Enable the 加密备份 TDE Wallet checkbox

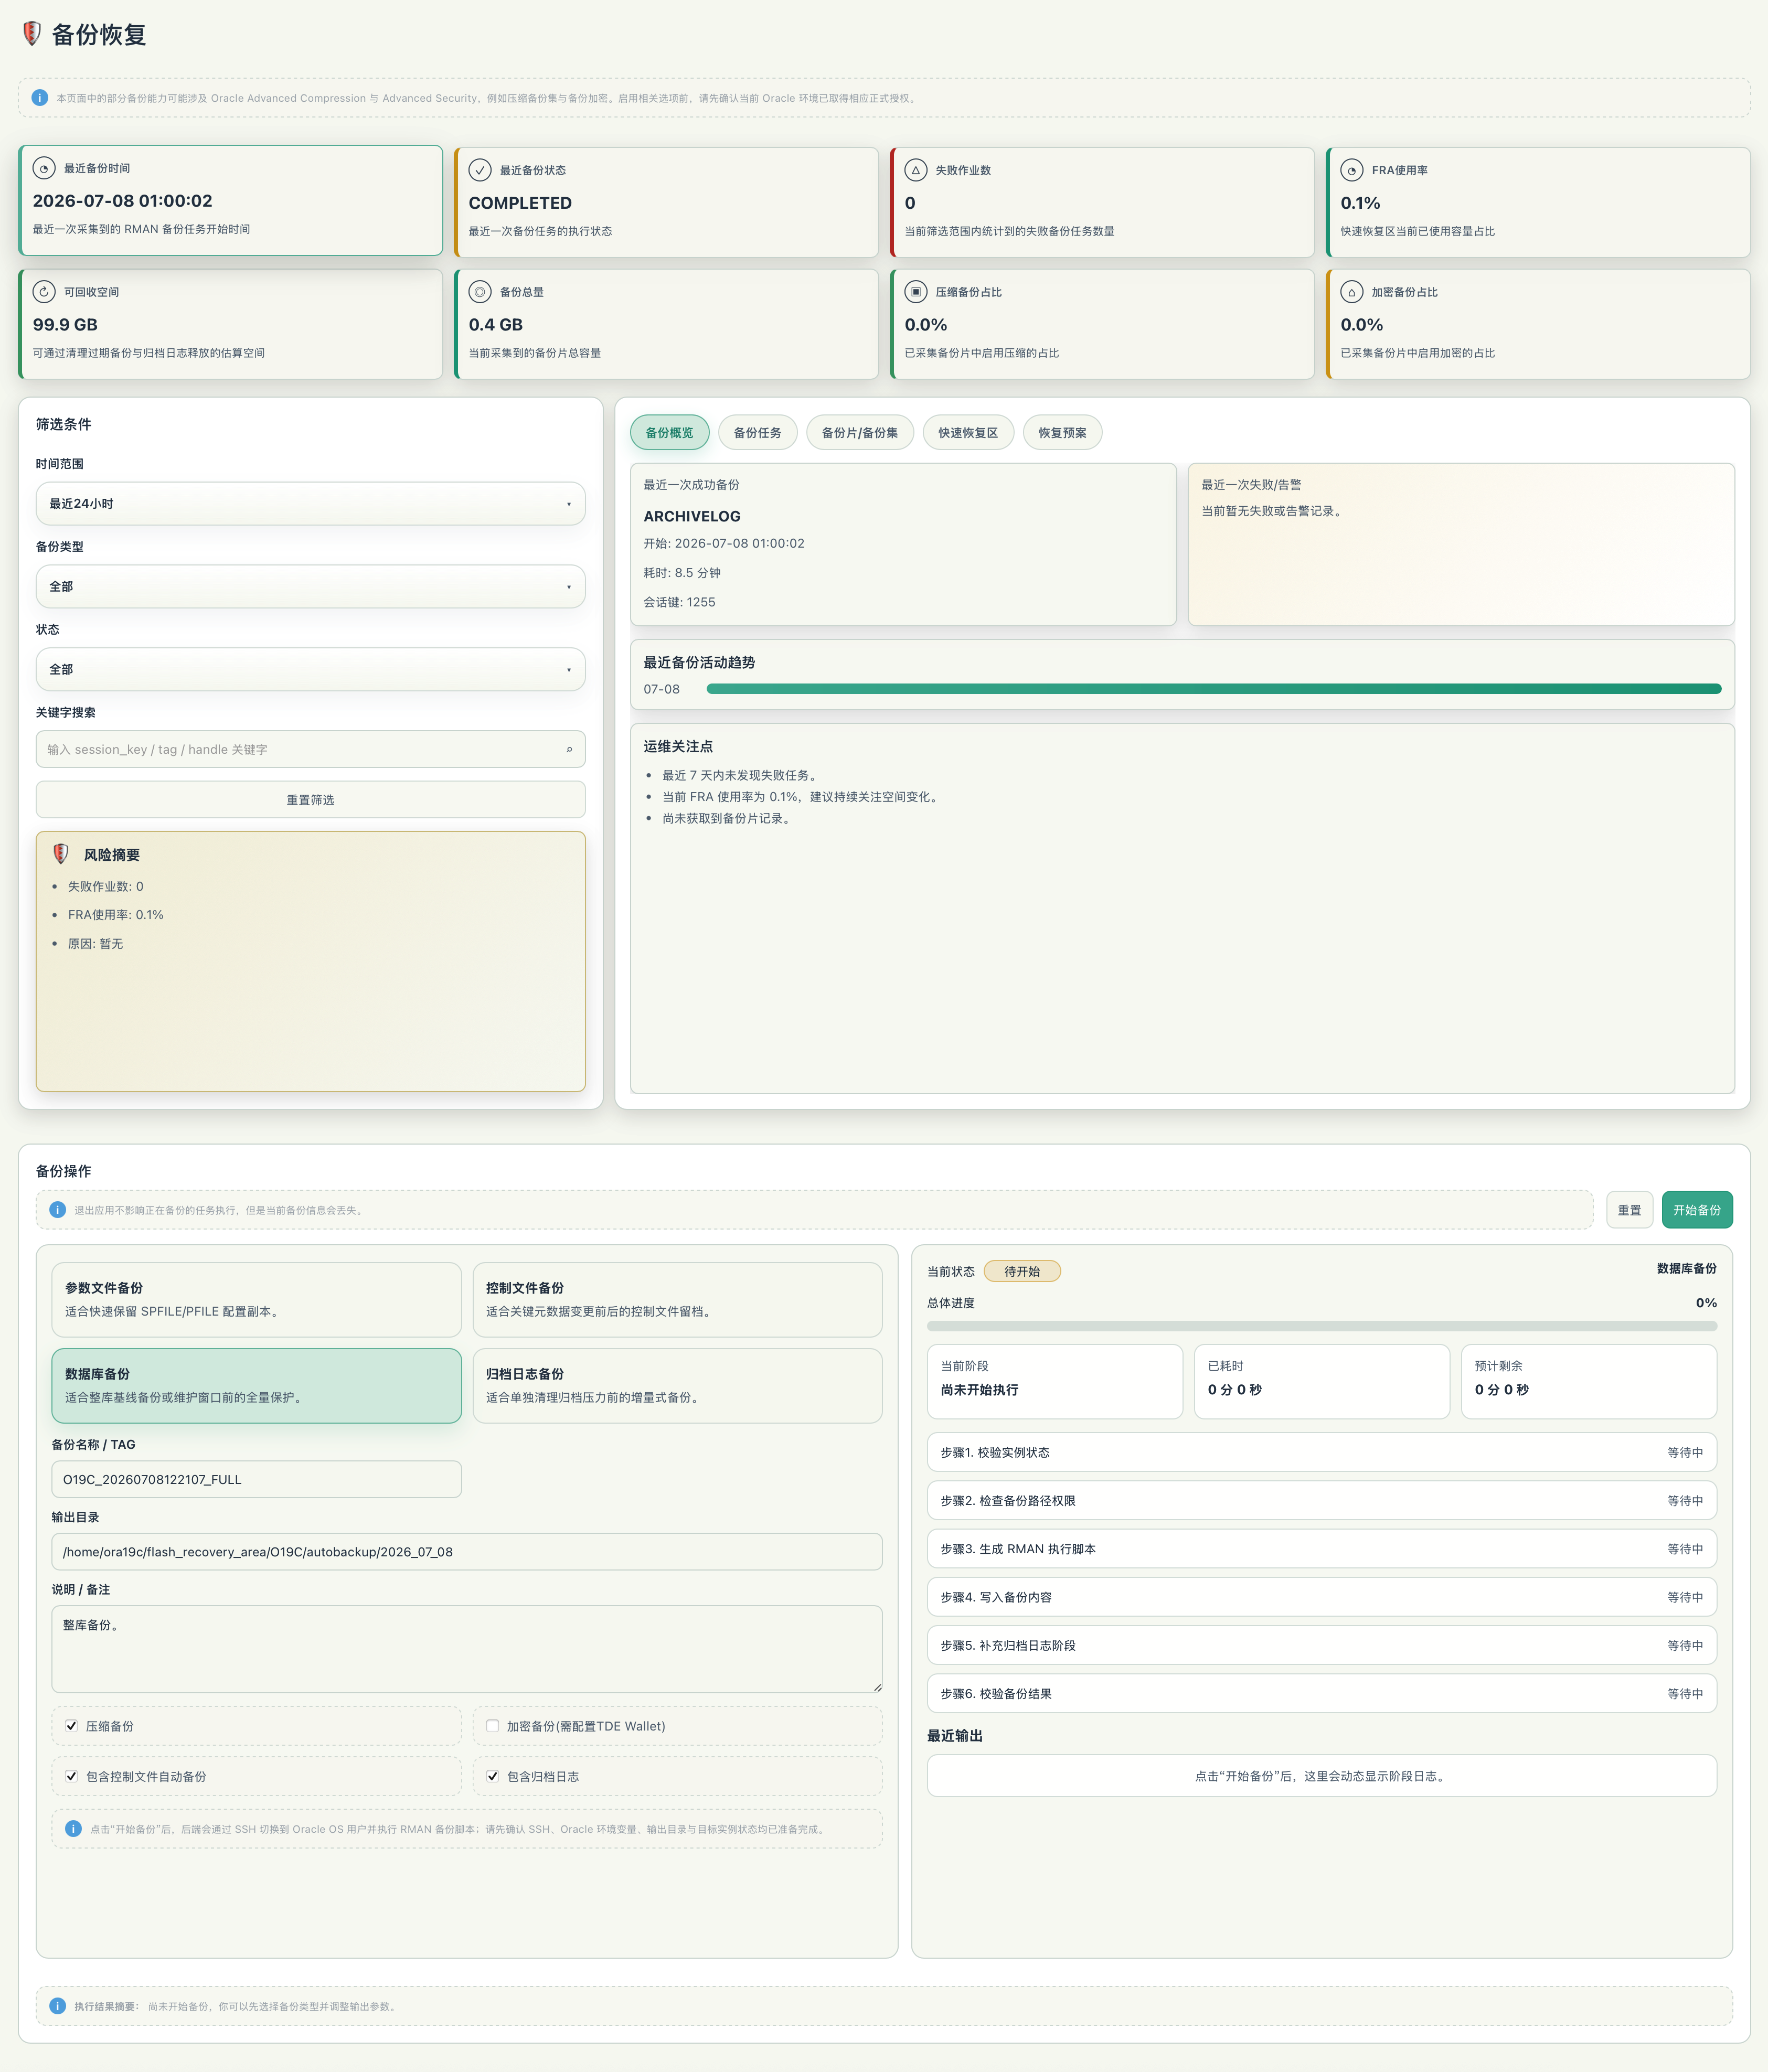pos(492,1725)
